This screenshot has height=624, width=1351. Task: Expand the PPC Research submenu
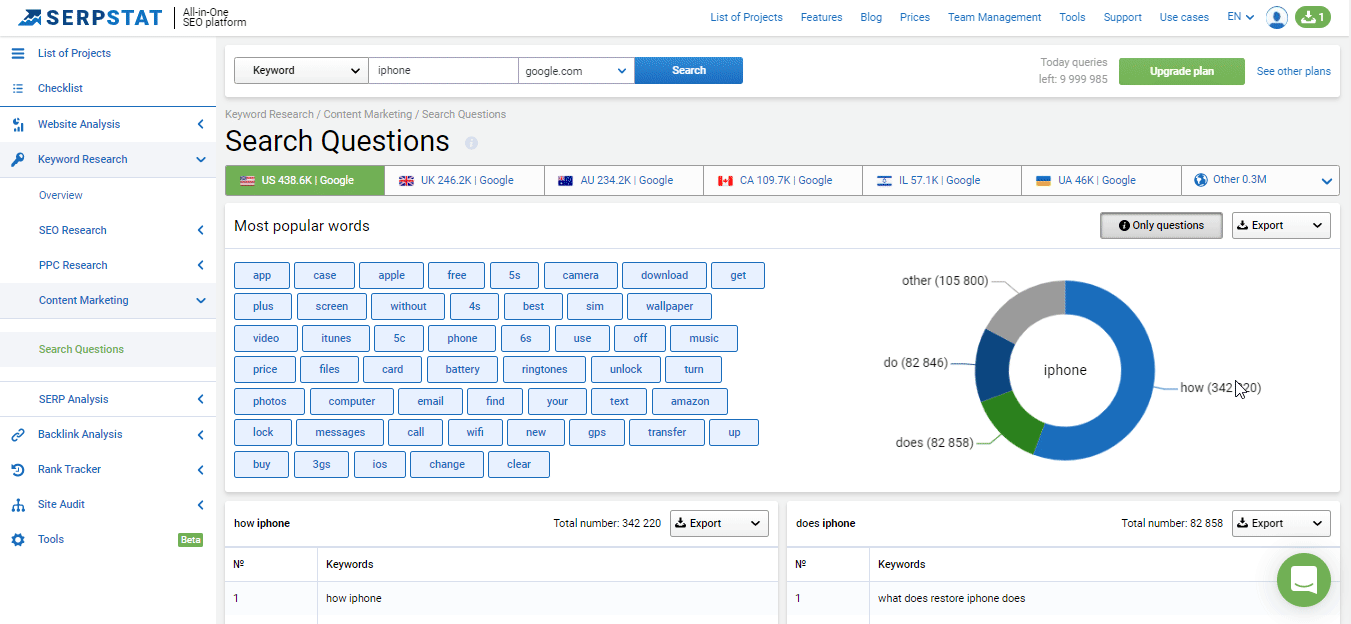click(x=200, y=265)
